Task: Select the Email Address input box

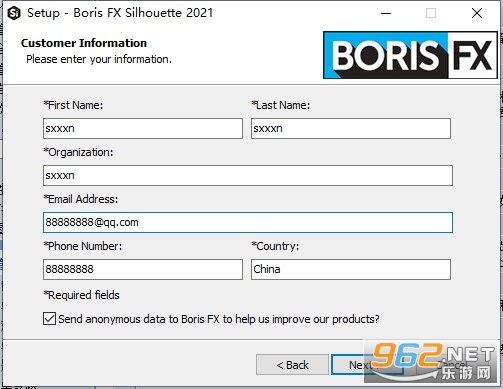Action: click(248, 222)
